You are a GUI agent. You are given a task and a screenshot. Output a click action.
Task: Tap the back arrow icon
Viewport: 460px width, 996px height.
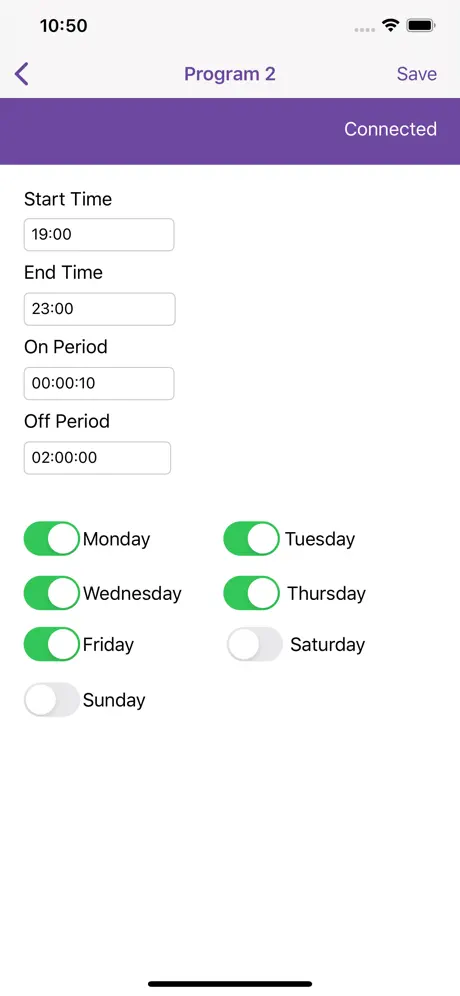tap(22, 74)
